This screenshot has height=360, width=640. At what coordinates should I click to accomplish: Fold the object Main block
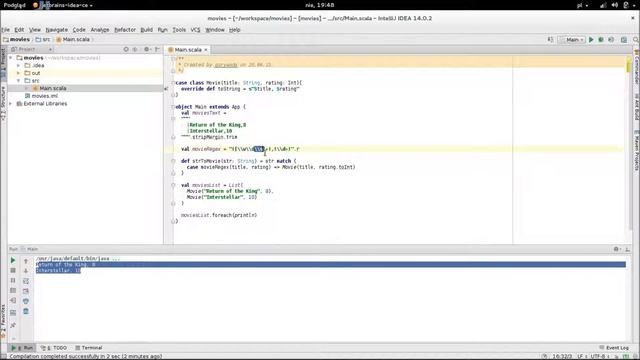[173, 107]
